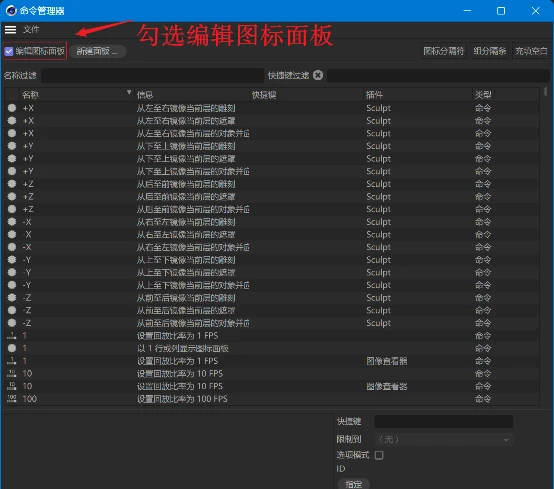Image resolution: width=554 pixels, height=489 pixels.
Task: Click the 组分隔条 button
Action: point(489,51)
